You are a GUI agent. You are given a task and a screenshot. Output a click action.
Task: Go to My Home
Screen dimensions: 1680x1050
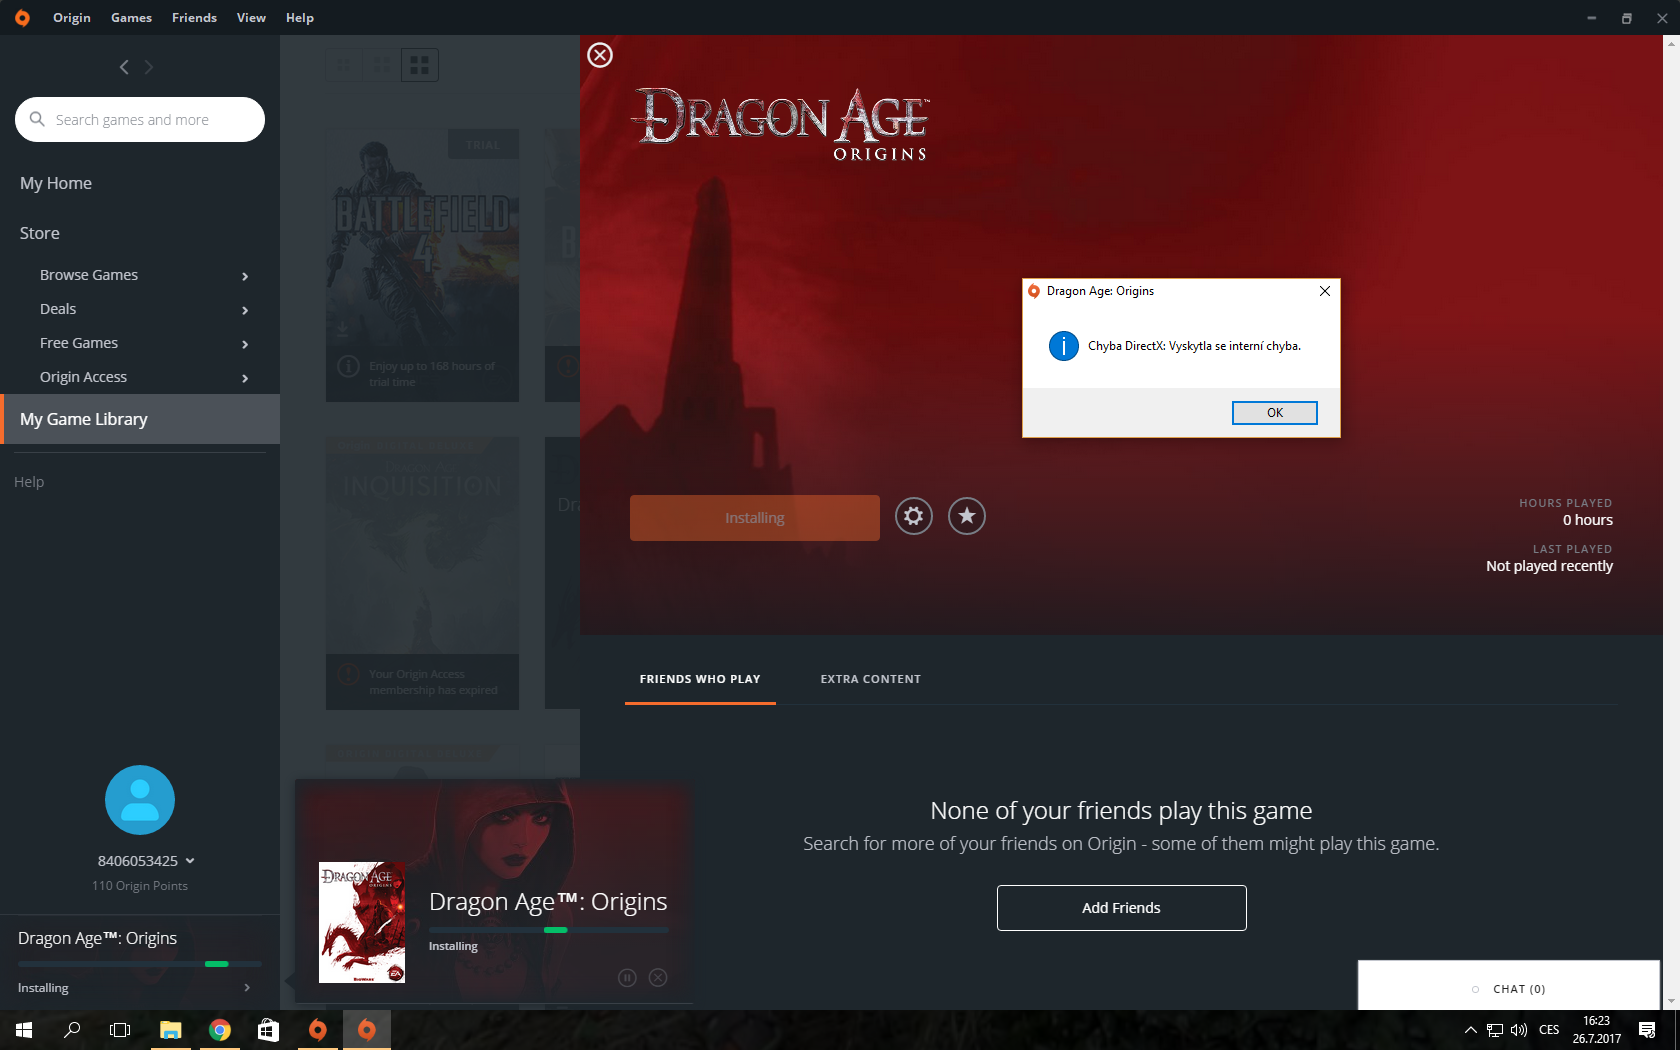(56, 183)
